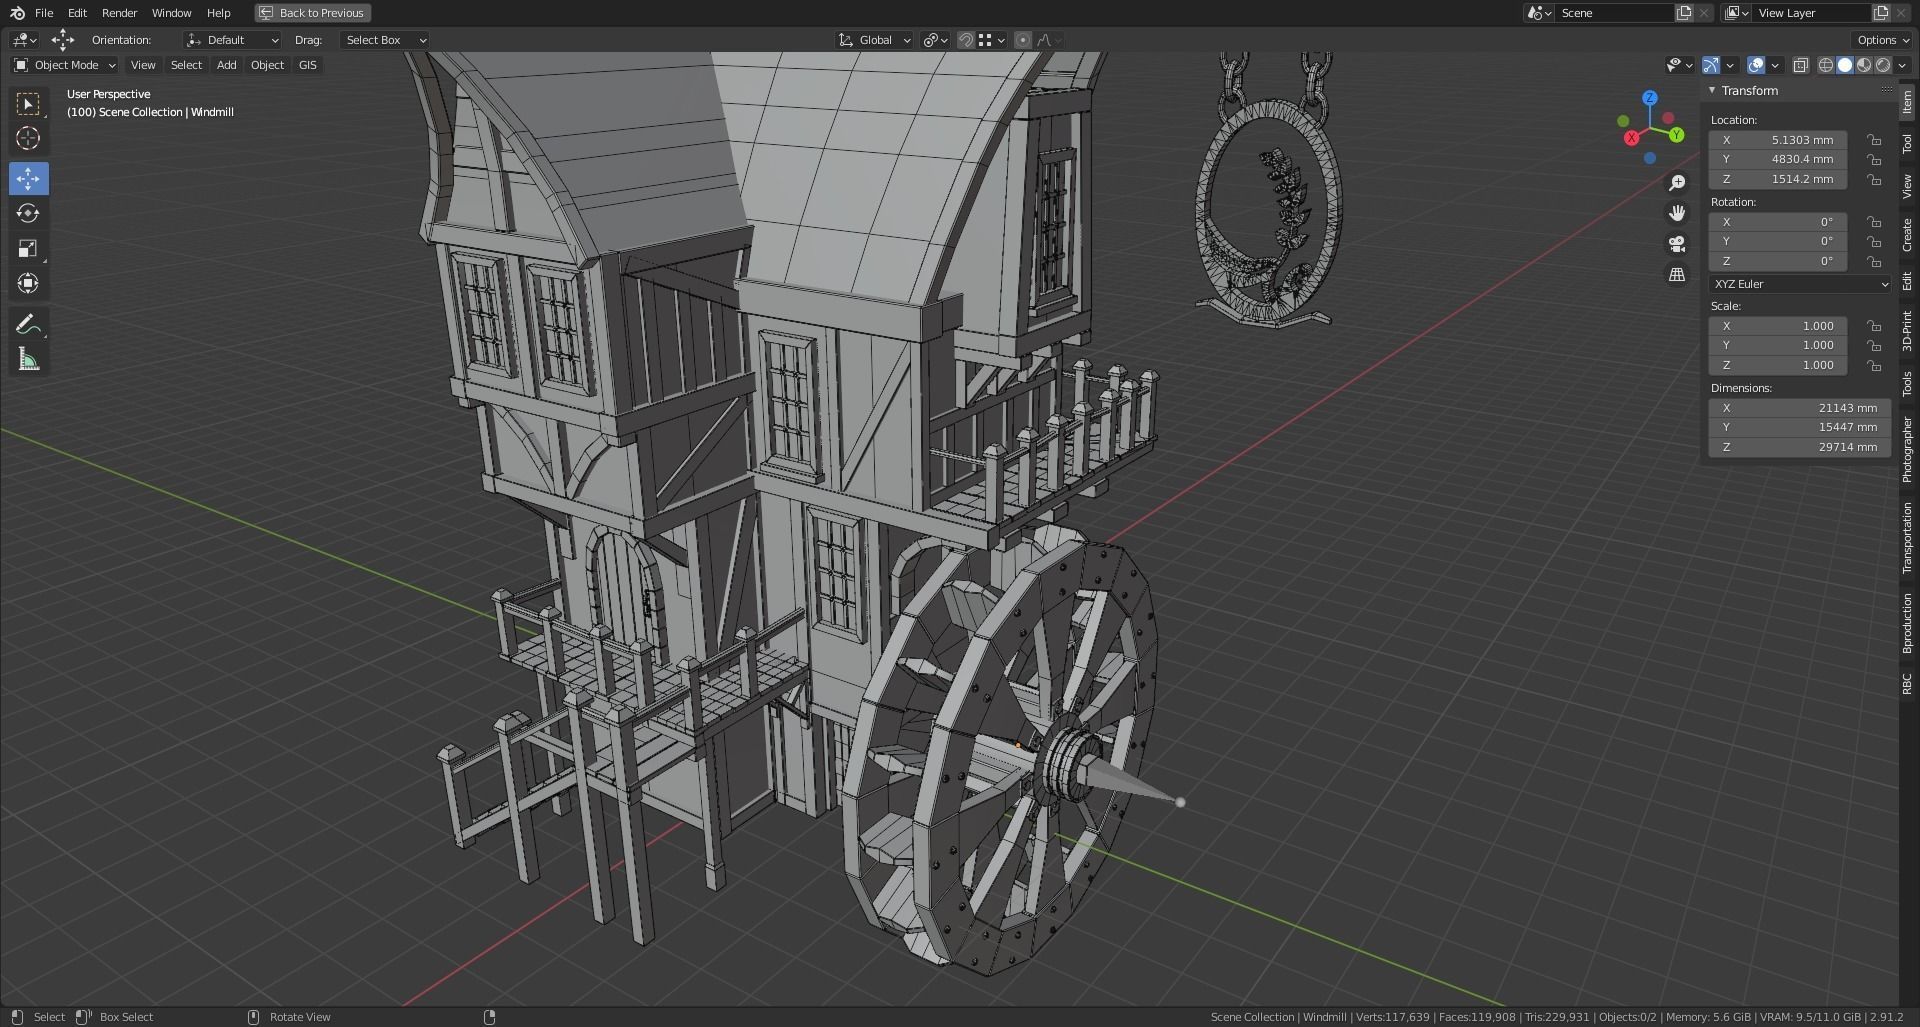The width and height of the screenshot is (1920, 1027).
Task: Collapse the Transform panel
Action: pos(1712,90)
